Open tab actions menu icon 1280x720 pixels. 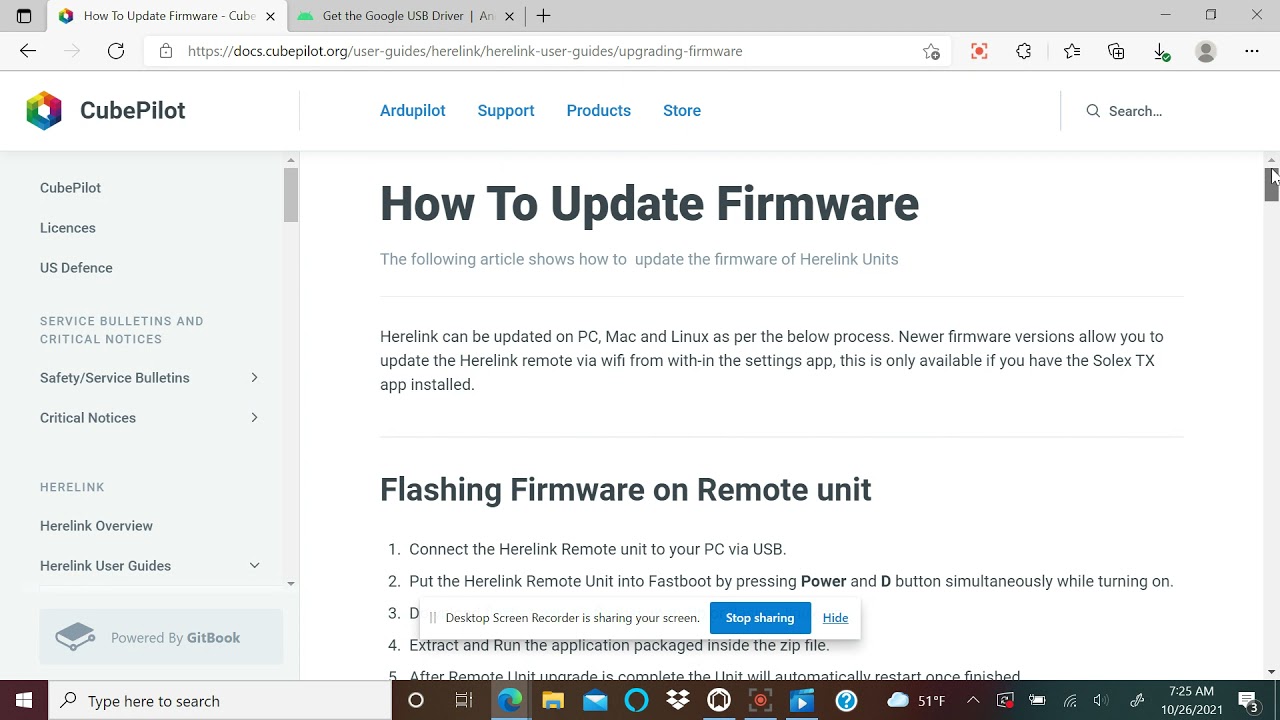tap(24, 16)
